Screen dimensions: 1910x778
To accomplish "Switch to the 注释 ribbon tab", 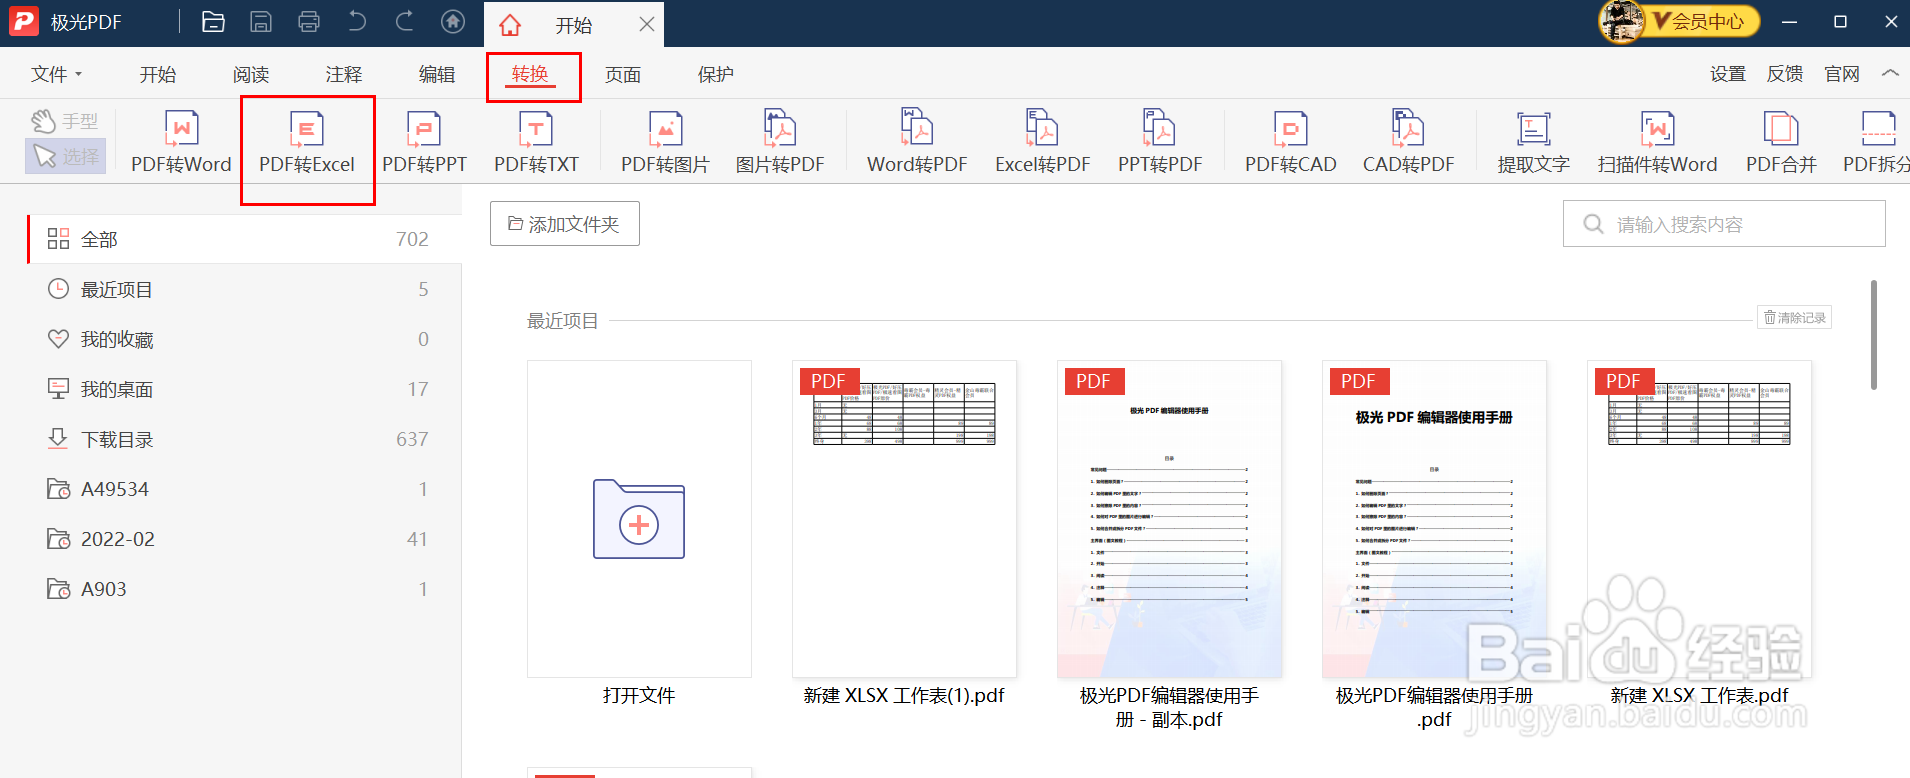I will [x=344, y=74].
